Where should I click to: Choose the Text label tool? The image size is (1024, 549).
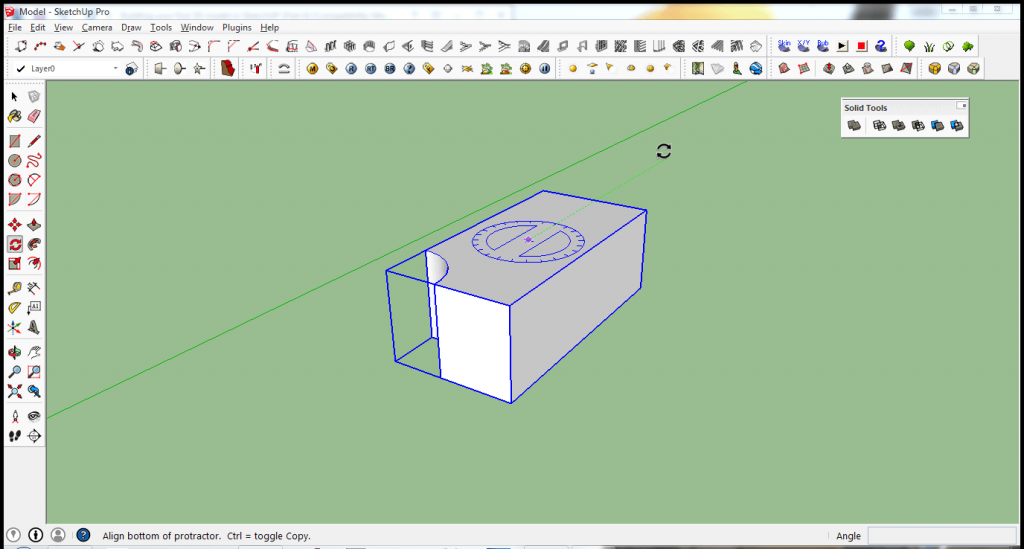coord(34,307)
